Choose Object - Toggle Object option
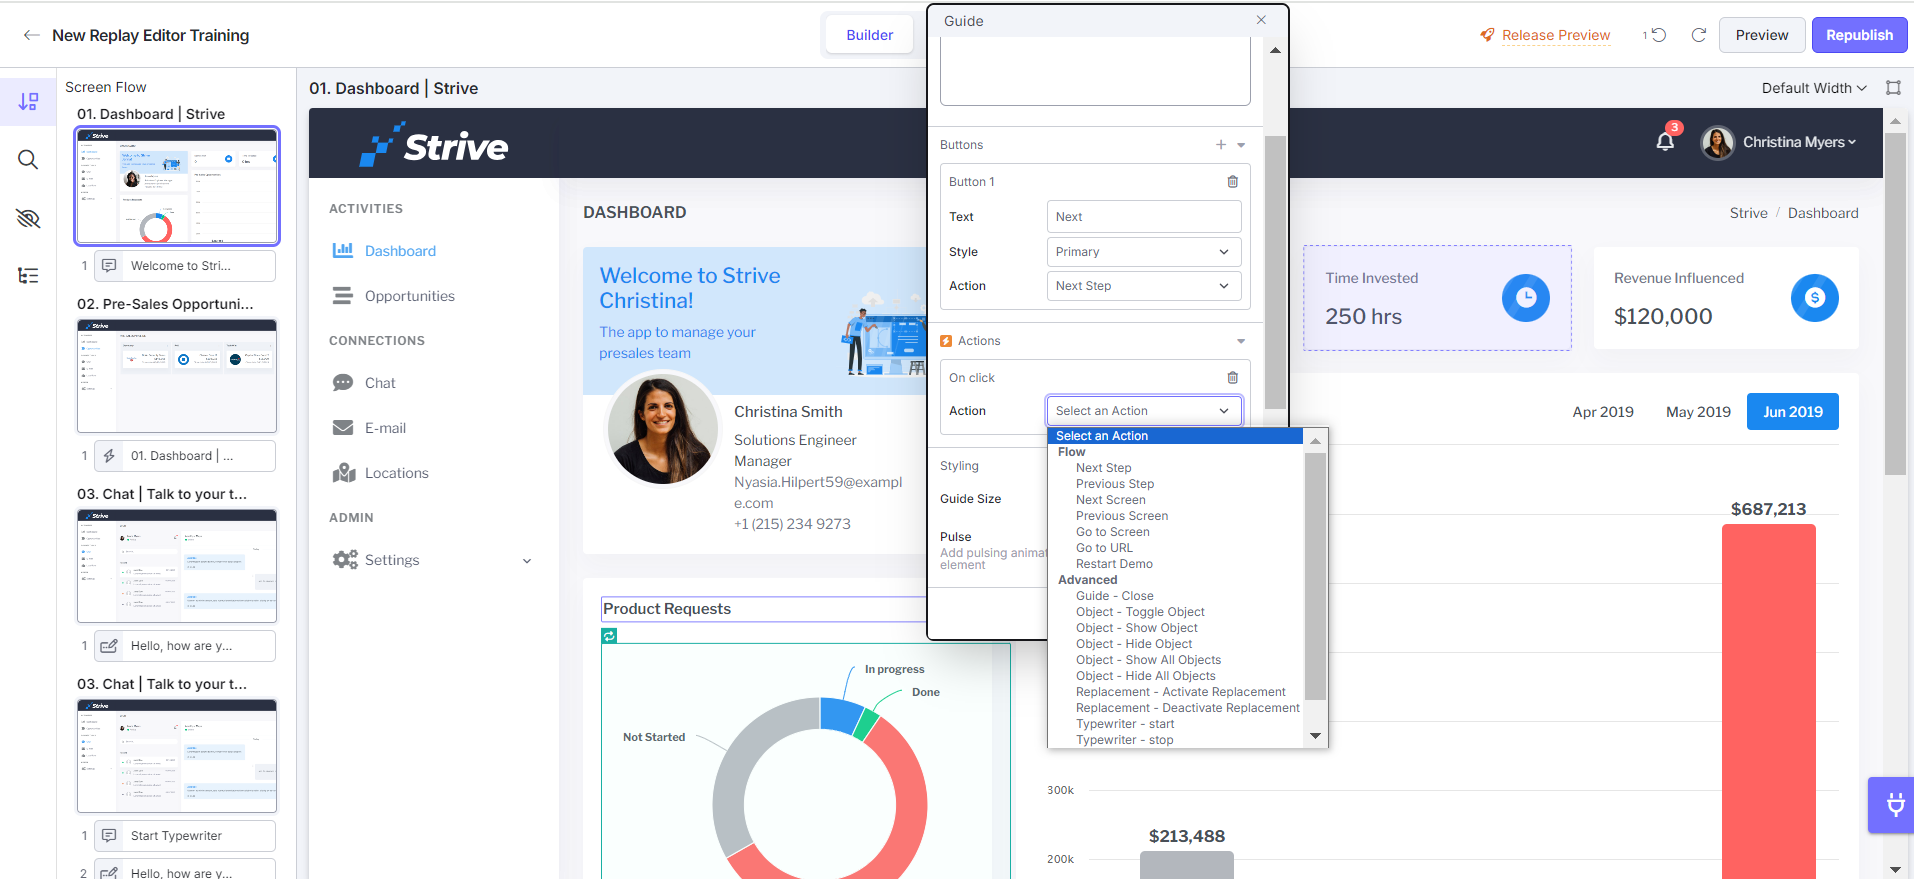The image size is (1914, 879). 1140,612
